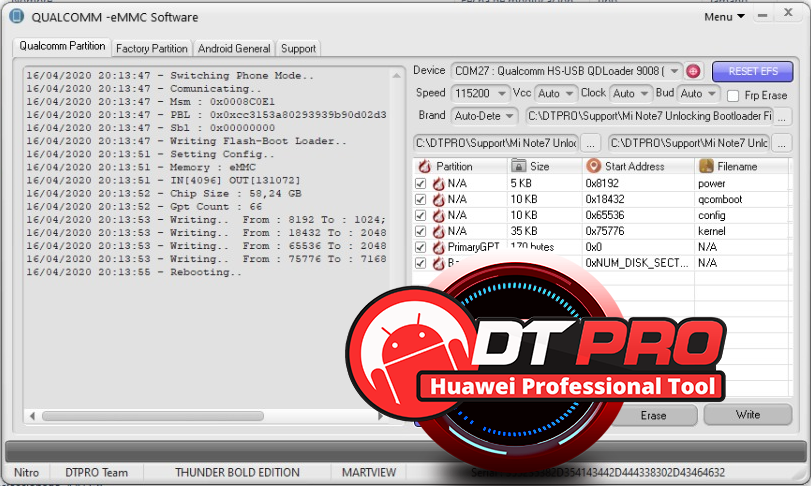The height and width of the screenshot is (486, 811).
Task: Uncheck the qcomboot partition checkbox
Action: coord(420,200)
